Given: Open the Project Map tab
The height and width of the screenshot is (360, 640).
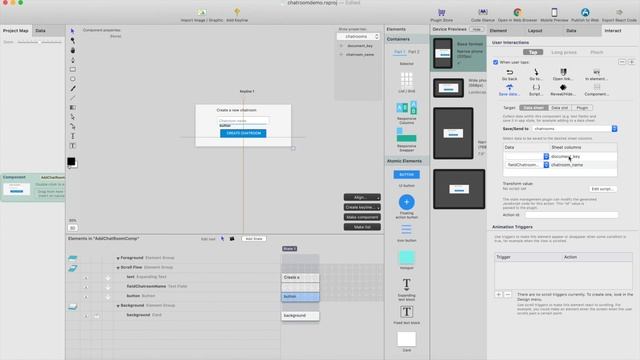Looking at the screenshot, I should point(16,31).
